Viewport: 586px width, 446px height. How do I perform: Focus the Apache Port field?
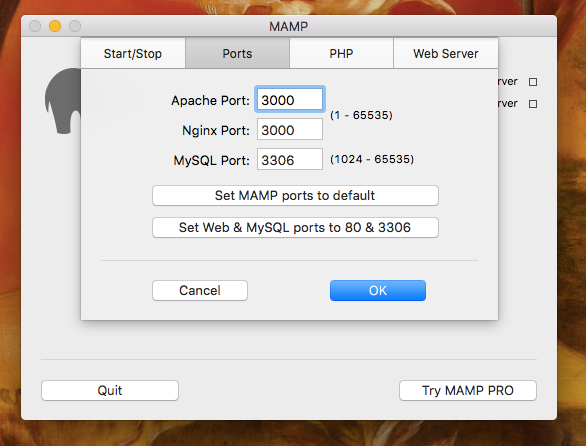point(290,100)
